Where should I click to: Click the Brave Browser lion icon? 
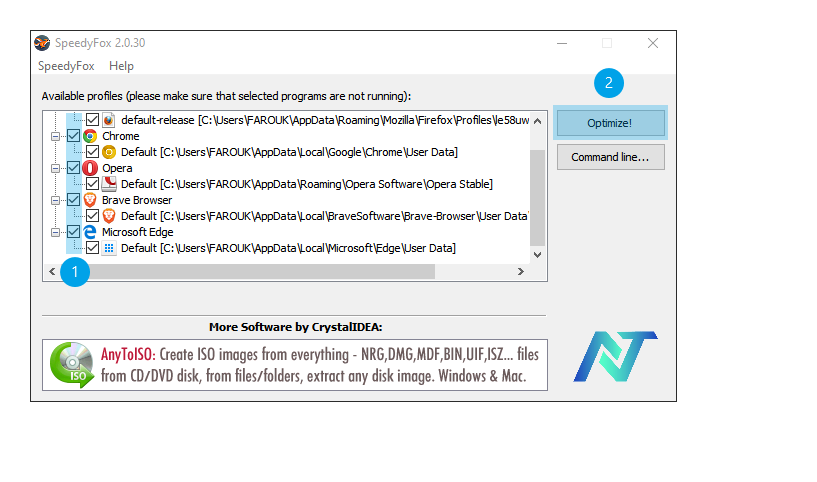tap(90, 200)
